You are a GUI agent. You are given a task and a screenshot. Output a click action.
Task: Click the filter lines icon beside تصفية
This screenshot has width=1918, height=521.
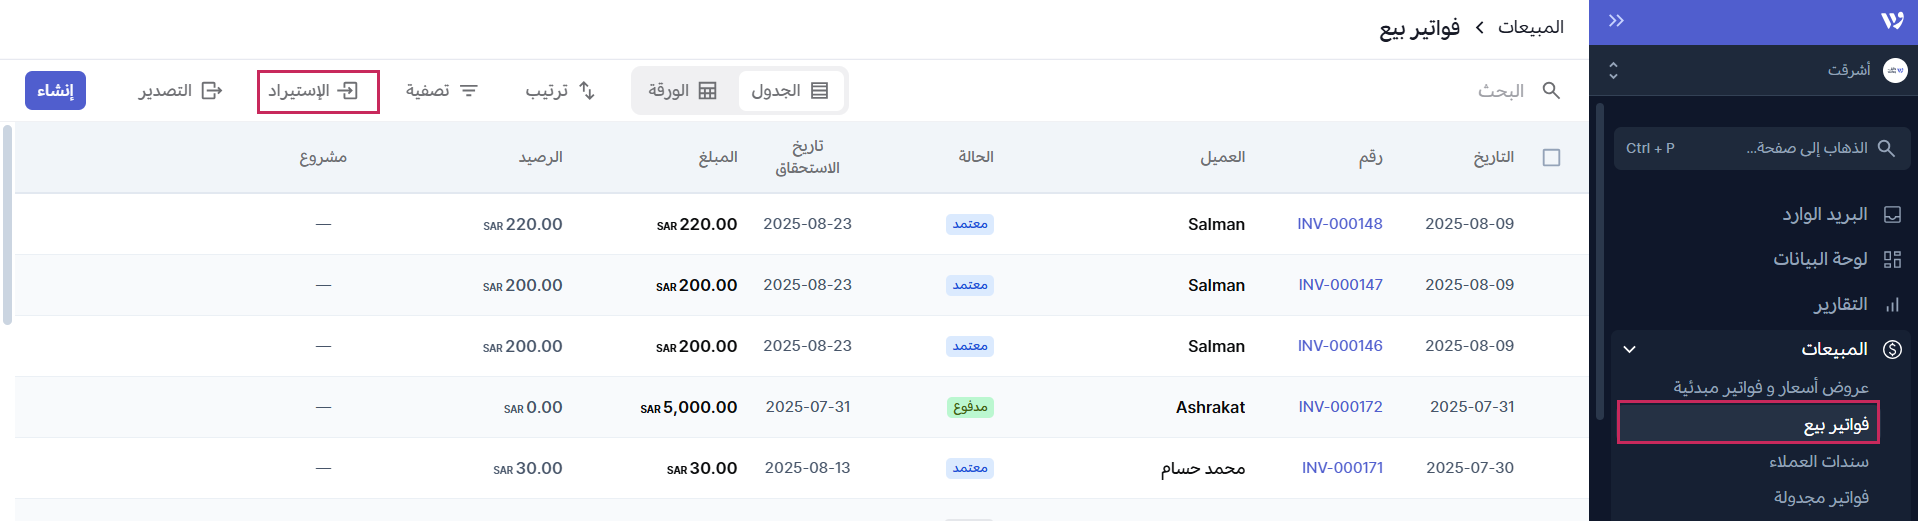pyautogui.click(x=469, y=91)
